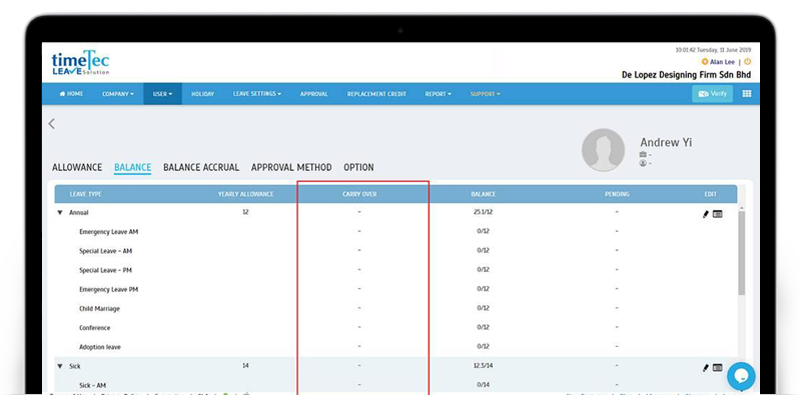
Task: Click the Alan Lee user link
Action: 722,62
